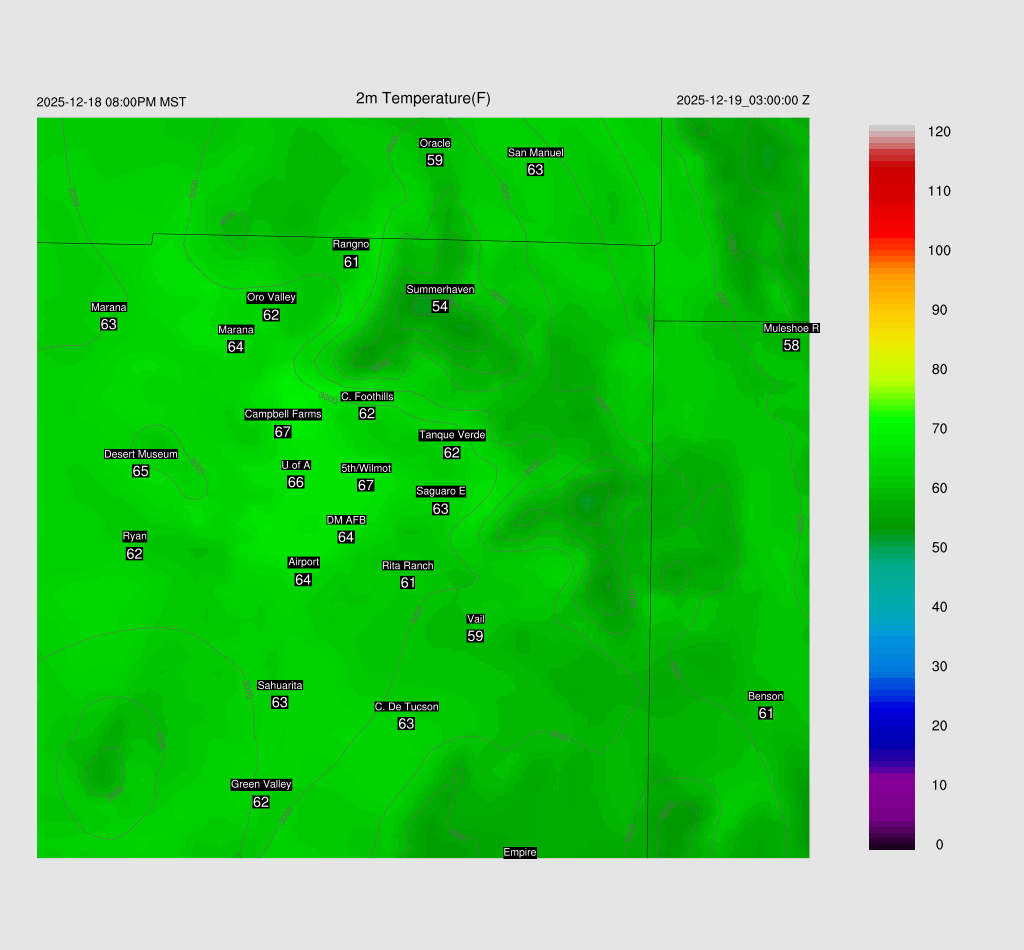This screenshot has height=950, width=1024.
Task: Pick the Desert Museum station label
Action: pyautogui.click(x=141, y=454)
